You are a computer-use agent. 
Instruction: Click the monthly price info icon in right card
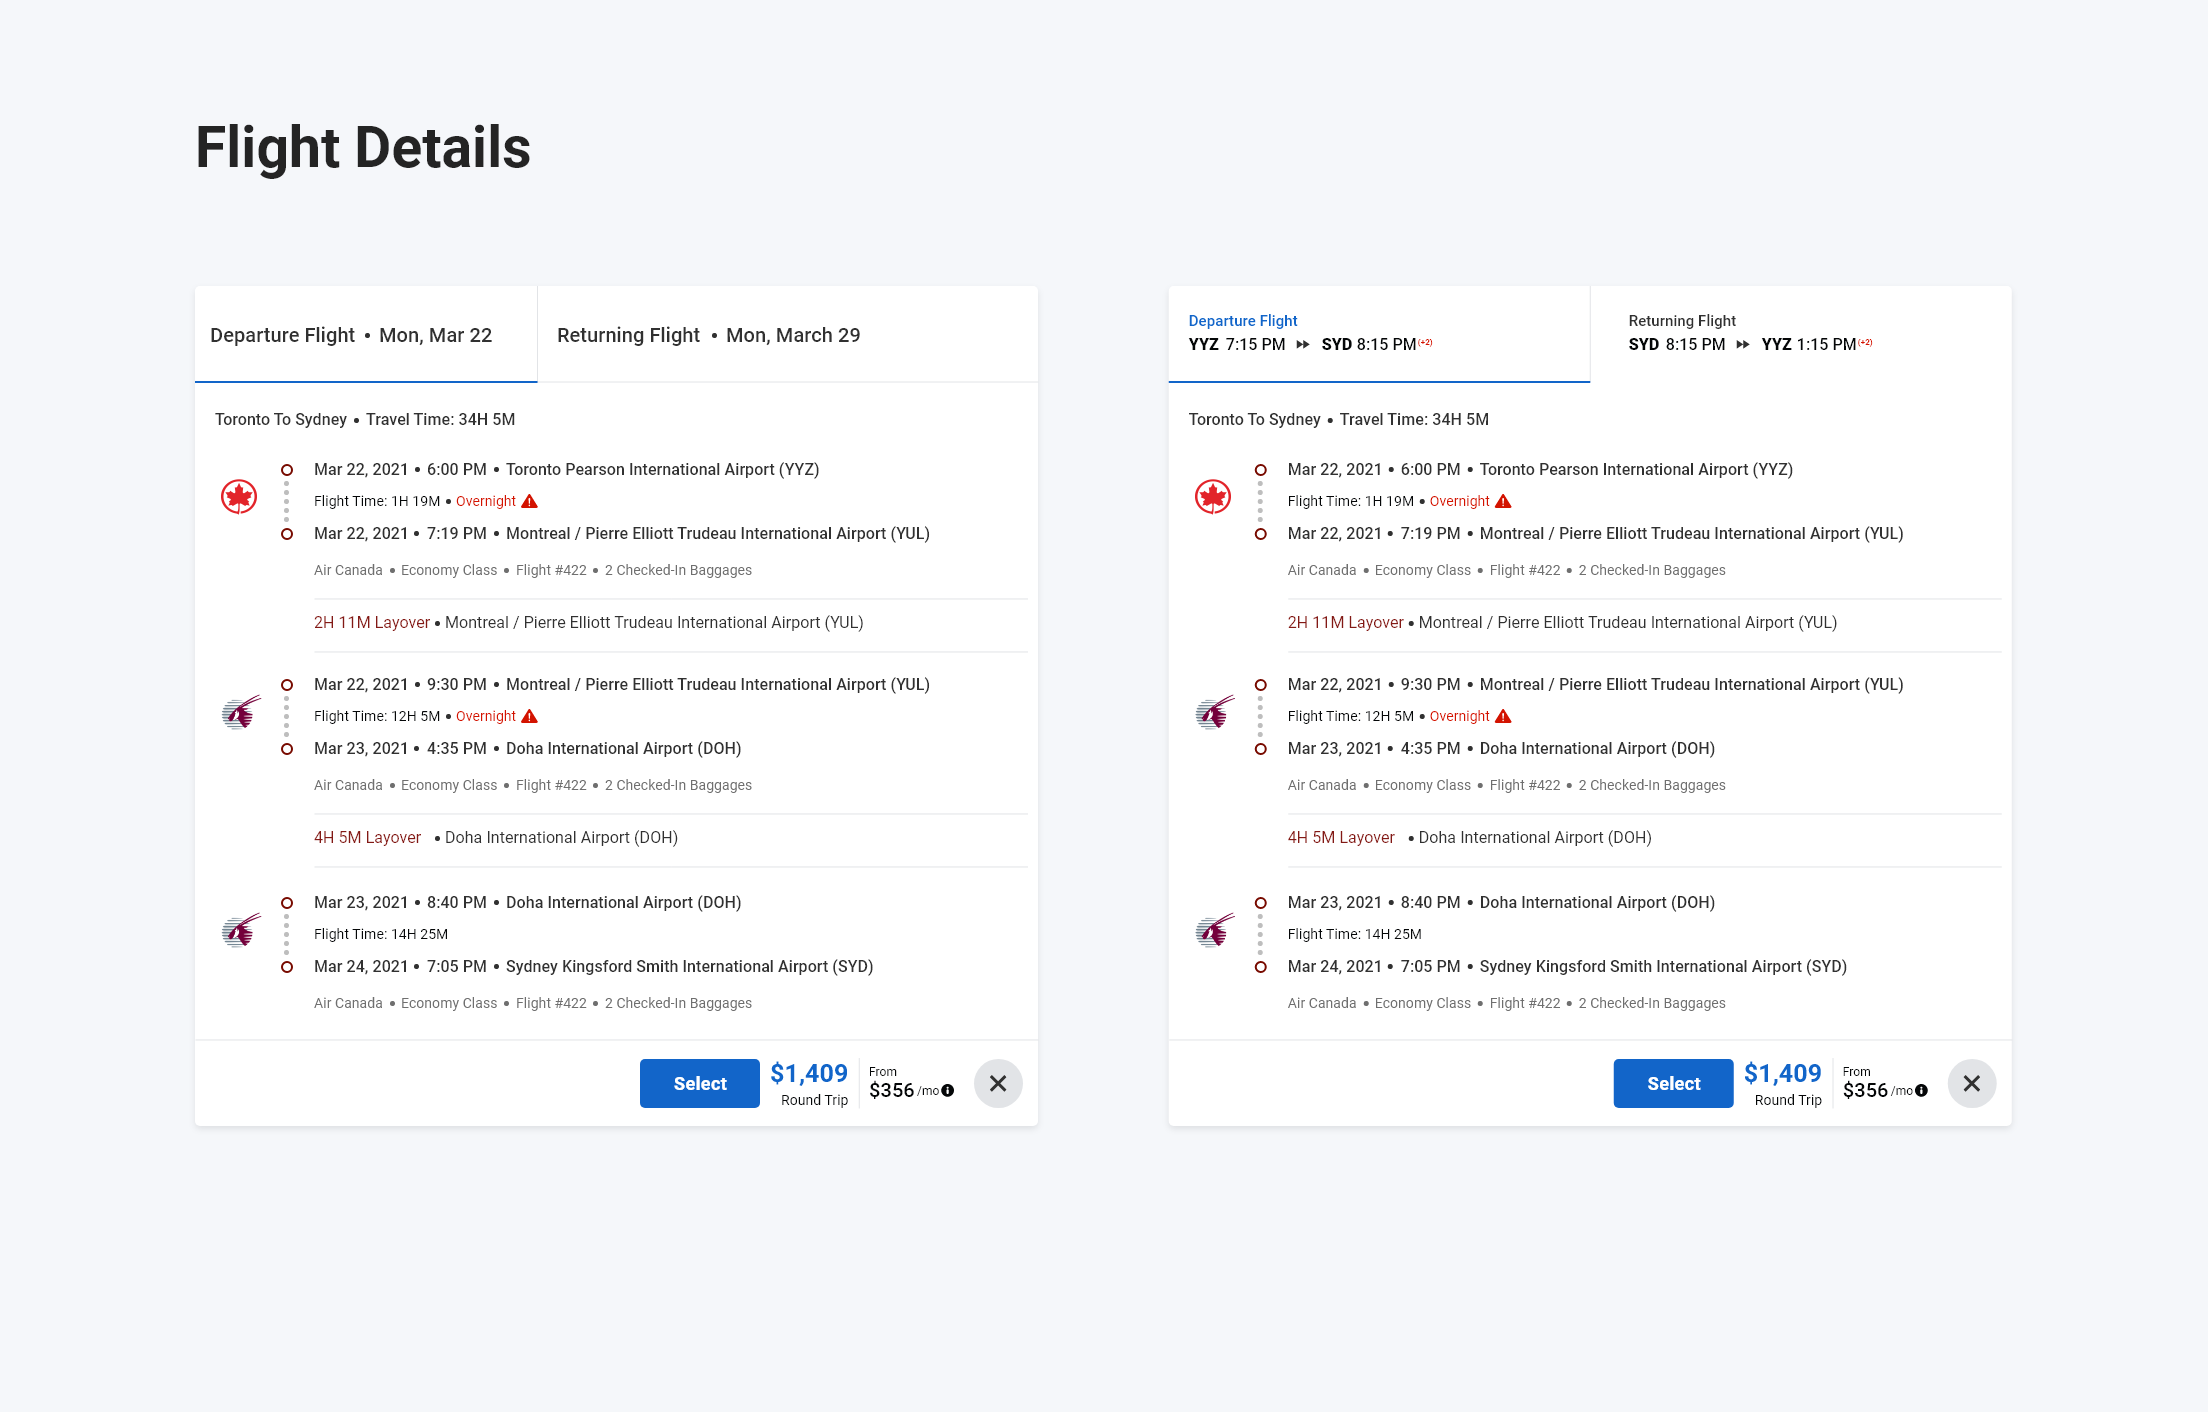[1921, 1091]
